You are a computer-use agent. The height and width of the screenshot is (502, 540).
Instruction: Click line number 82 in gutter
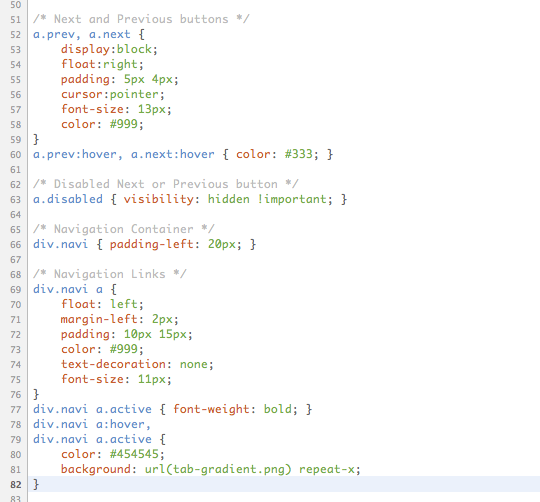click(15, 485)
